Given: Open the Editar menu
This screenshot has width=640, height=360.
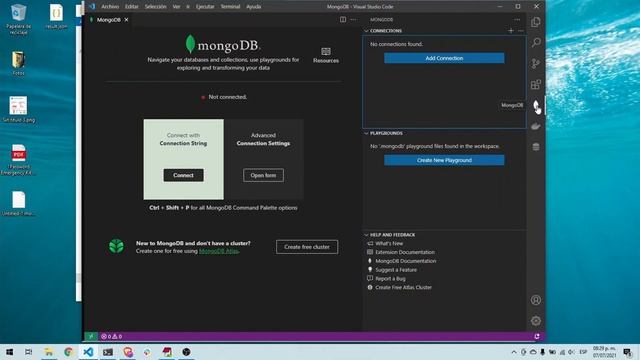Looking at the screenshot, I should point(131,7).
